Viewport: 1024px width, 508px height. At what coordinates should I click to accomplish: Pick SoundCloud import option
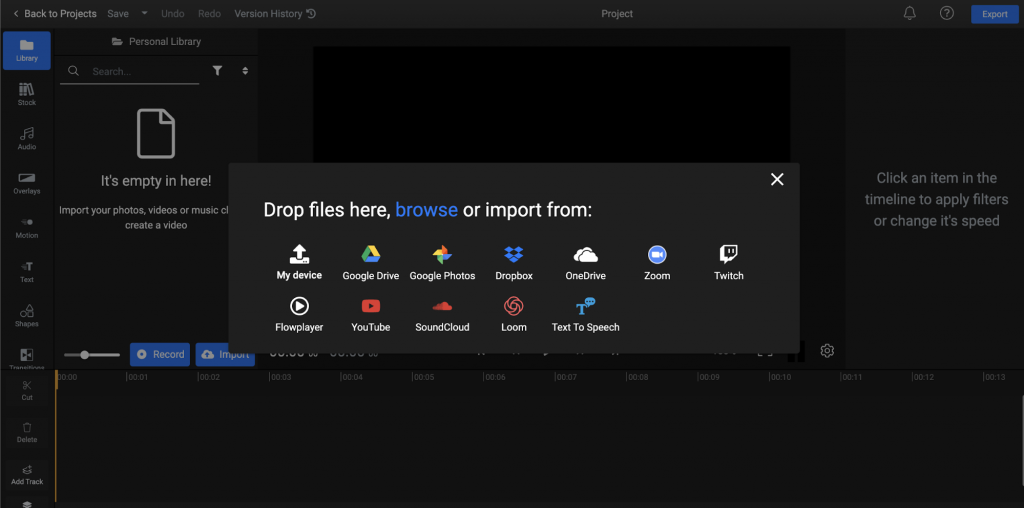click(442, 315)
